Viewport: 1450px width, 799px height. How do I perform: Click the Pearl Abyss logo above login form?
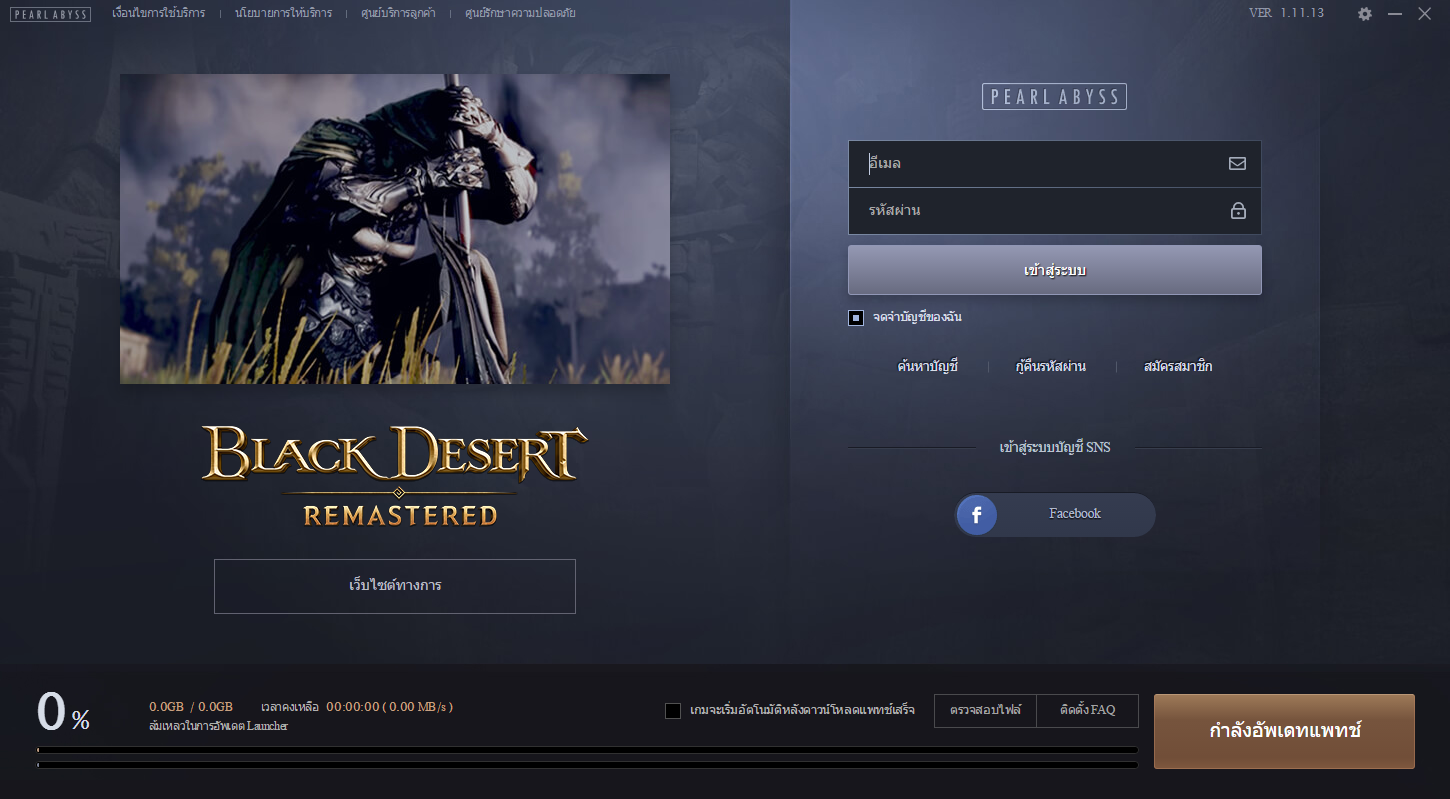click(1054, 97)
